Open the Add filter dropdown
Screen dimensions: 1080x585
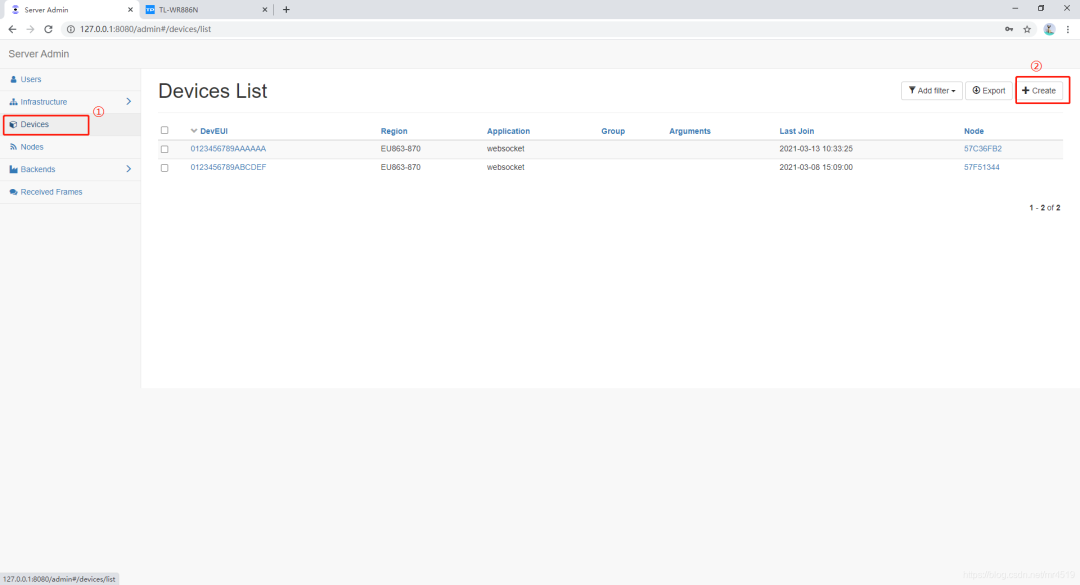click(931, 90)
